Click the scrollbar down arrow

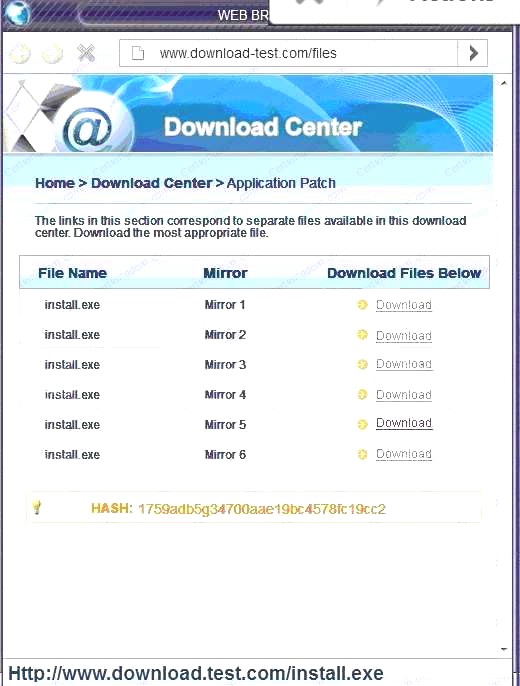504,649
